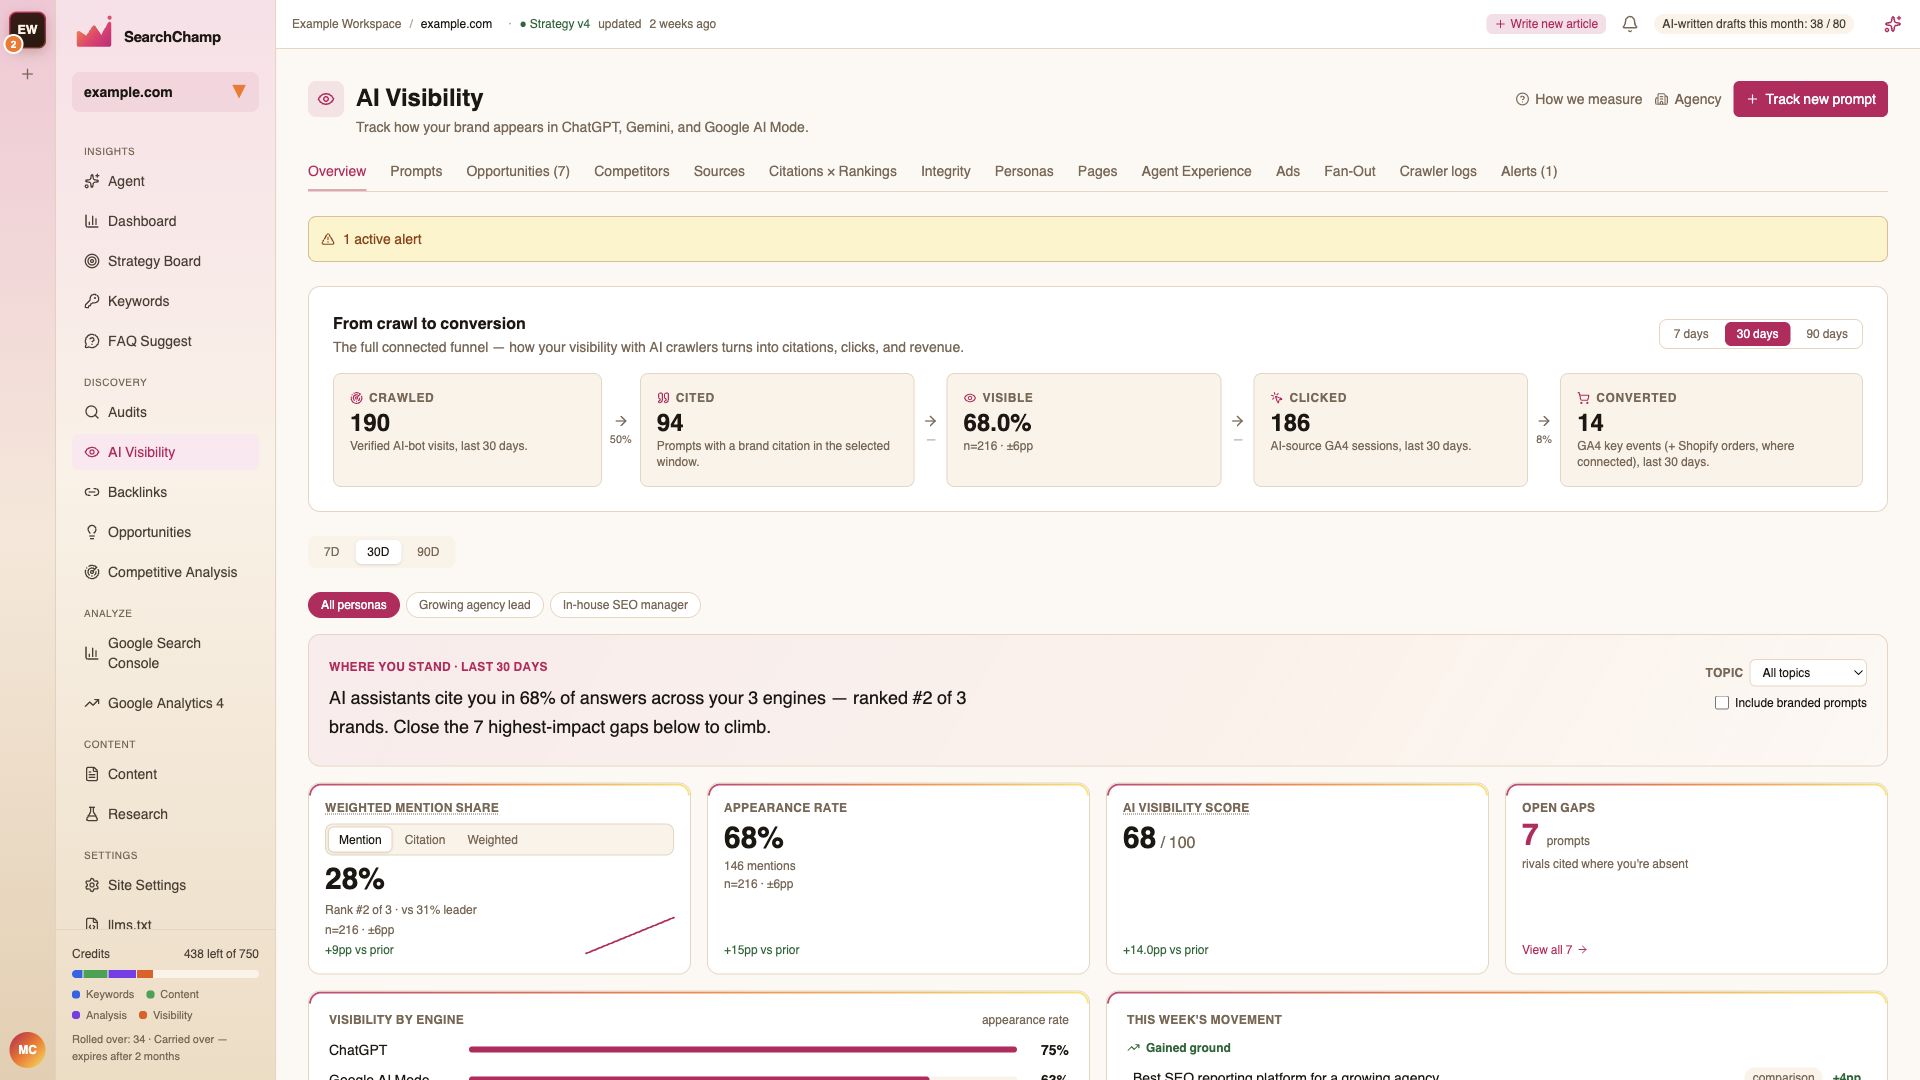Viewport: 1920px width, 1080px height.
Task: Click the plus icon to add a workspace
Action: point(28,74)
